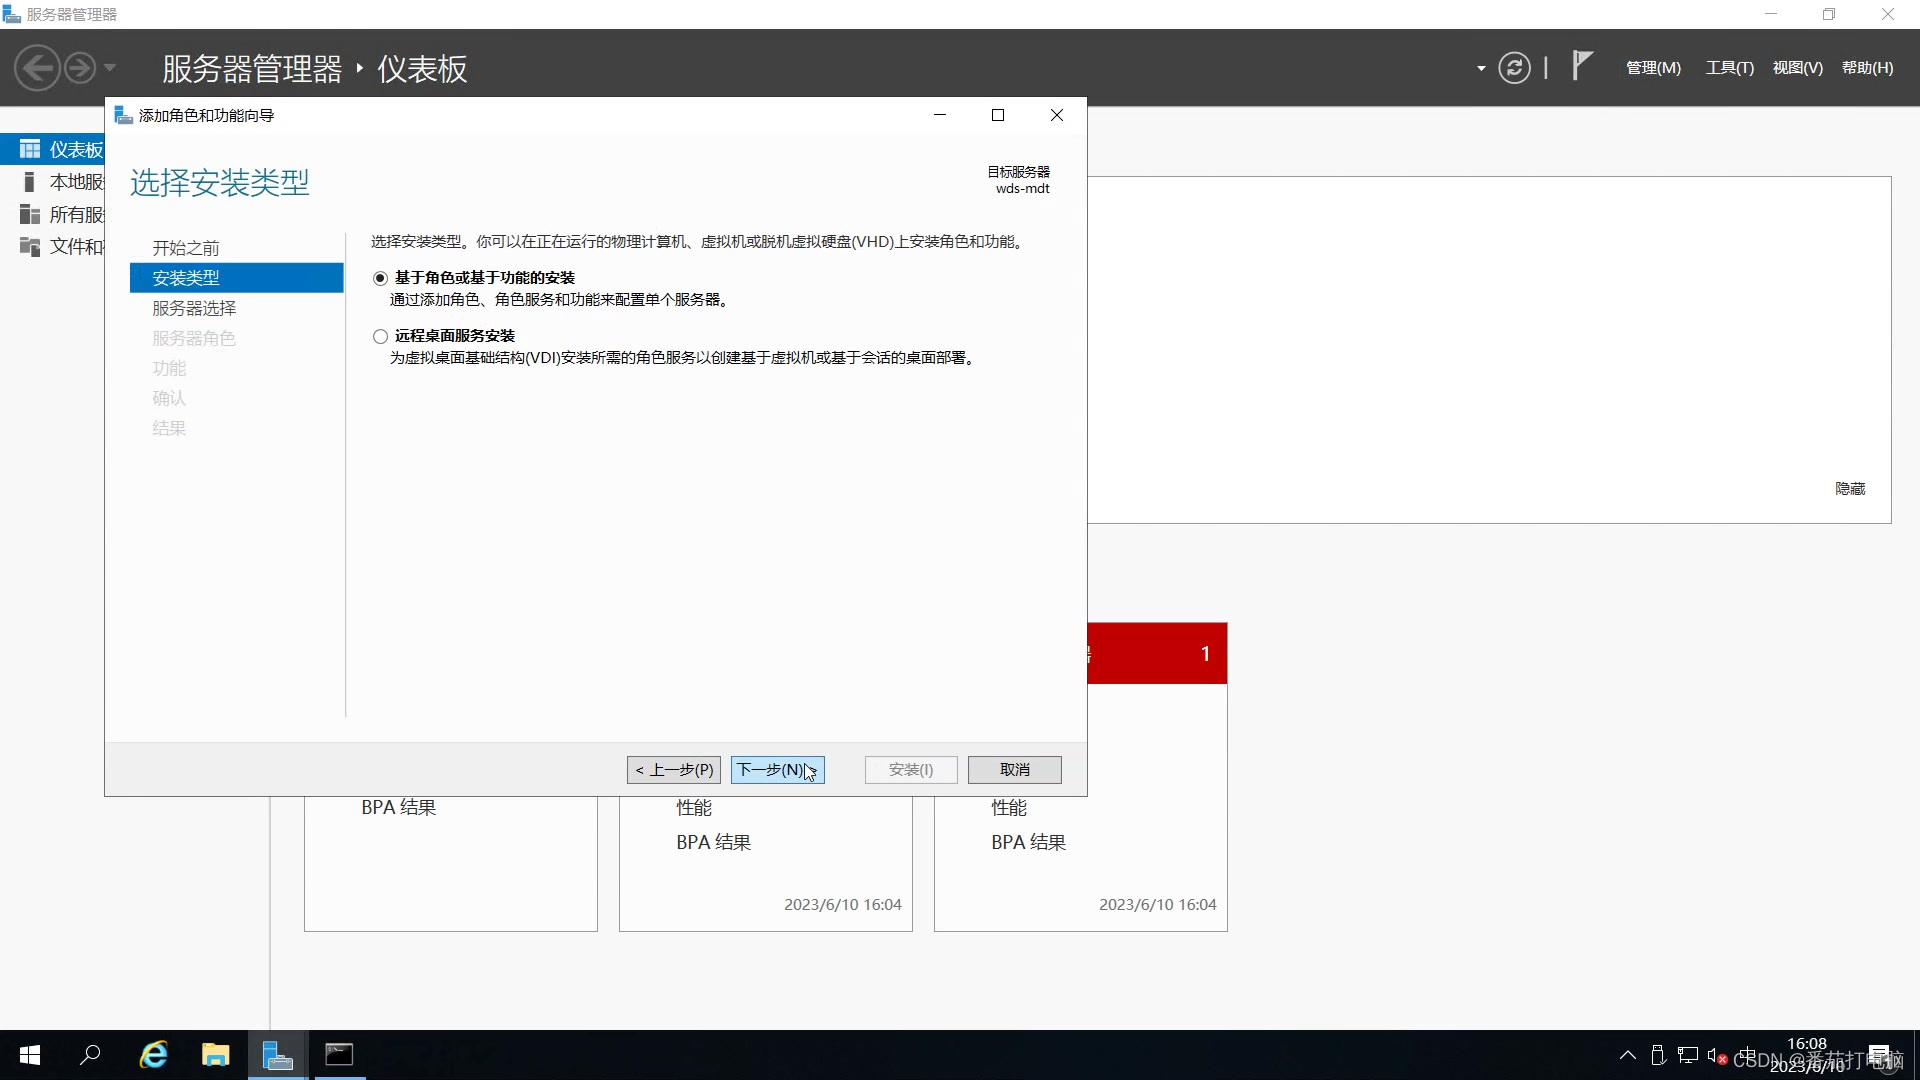This screenshot has width=1920, height=1080.
Task: Click Server Manager taskbar icon
Action: (277, 1055)
